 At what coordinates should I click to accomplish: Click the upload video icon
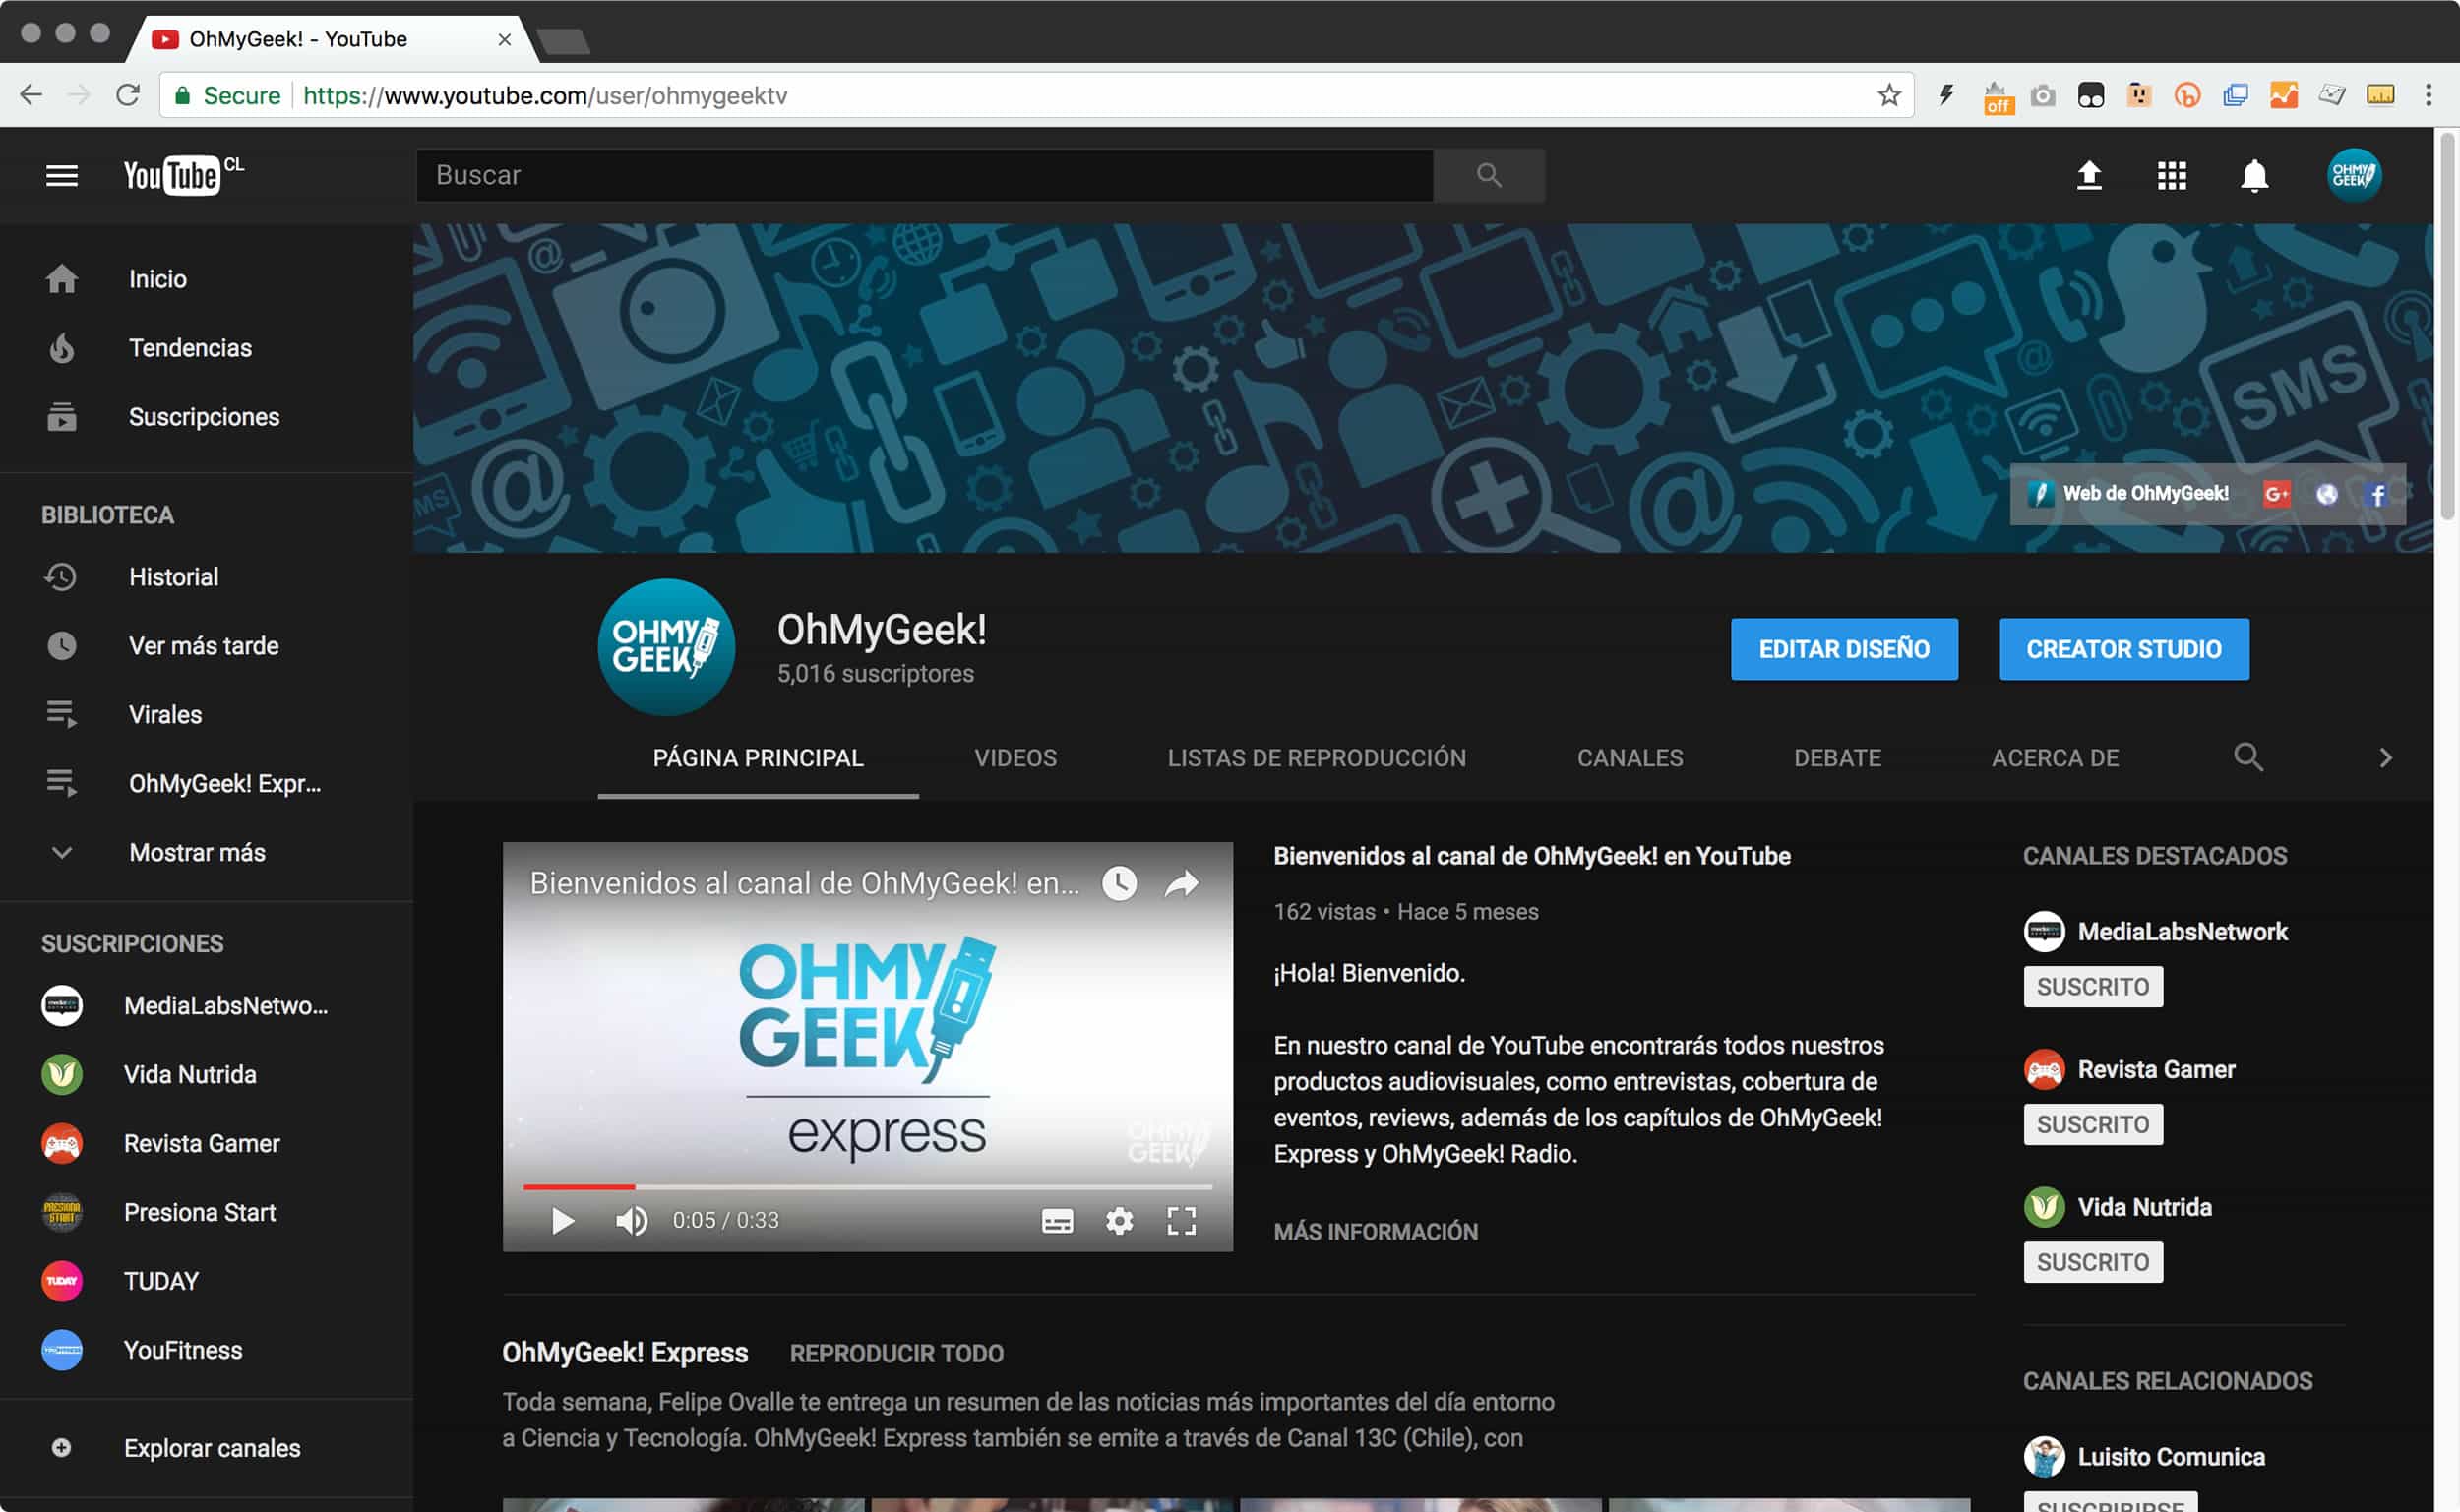pos(2089,176)
